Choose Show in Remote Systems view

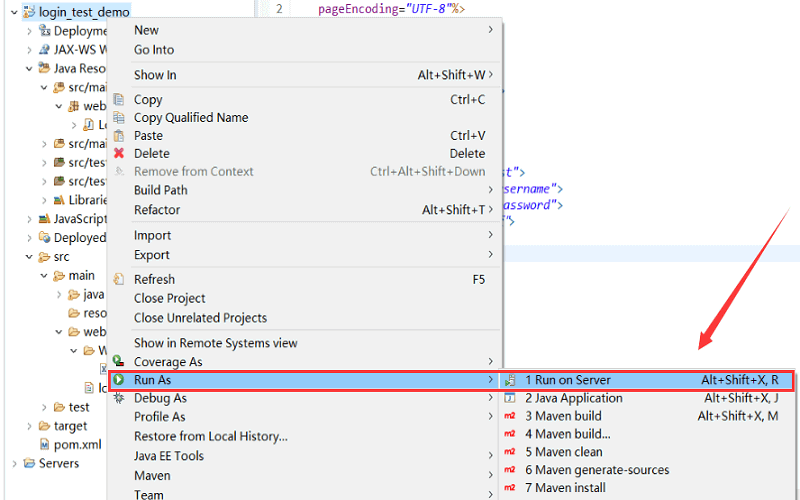[305, 343]
